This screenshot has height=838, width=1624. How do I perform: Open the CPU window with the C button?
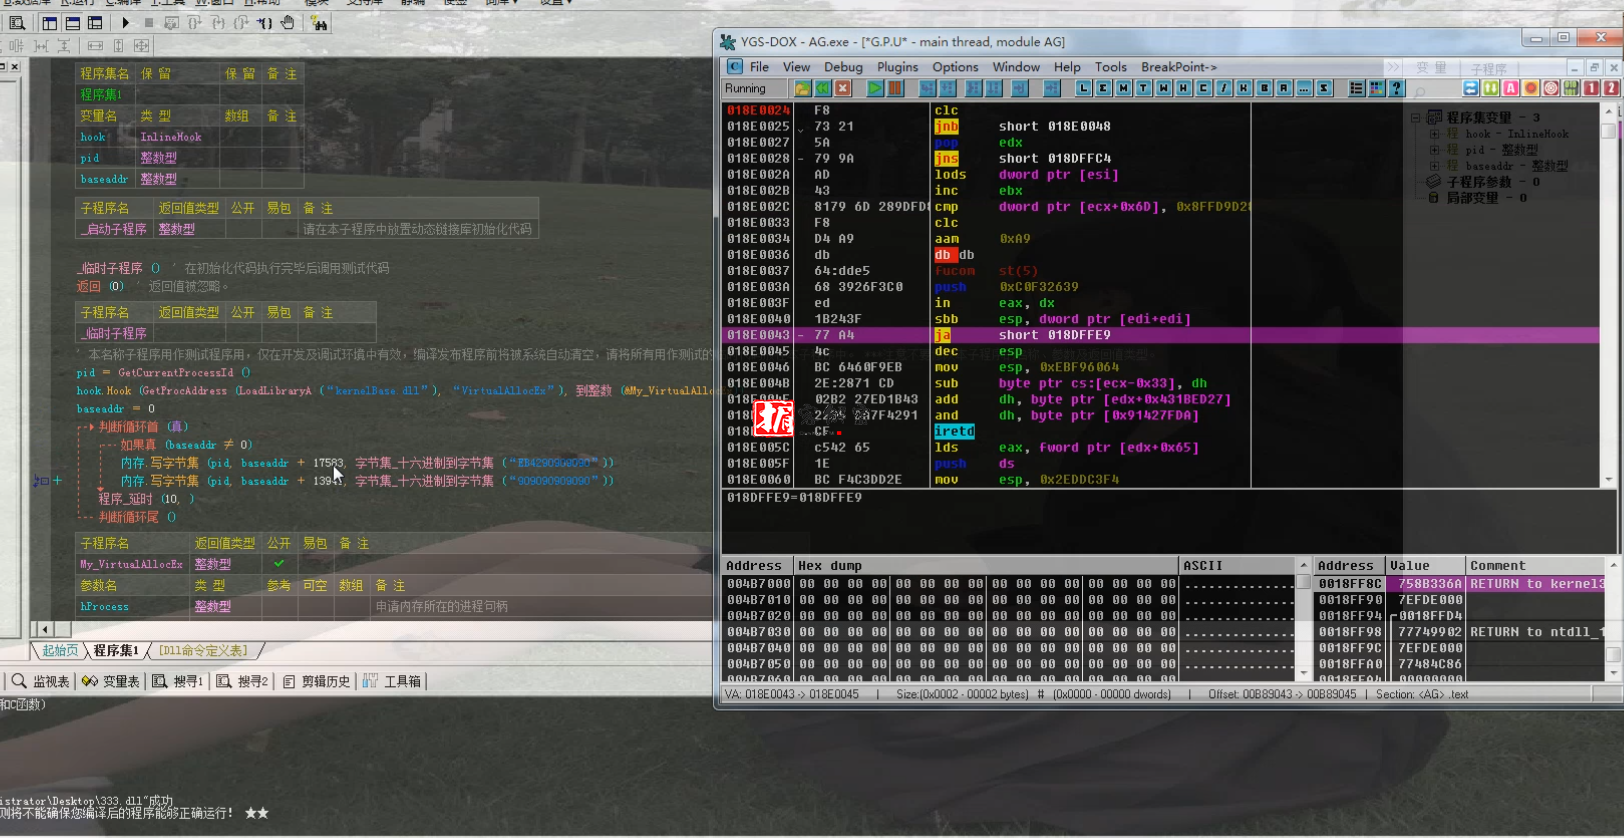coord(1203,88)
